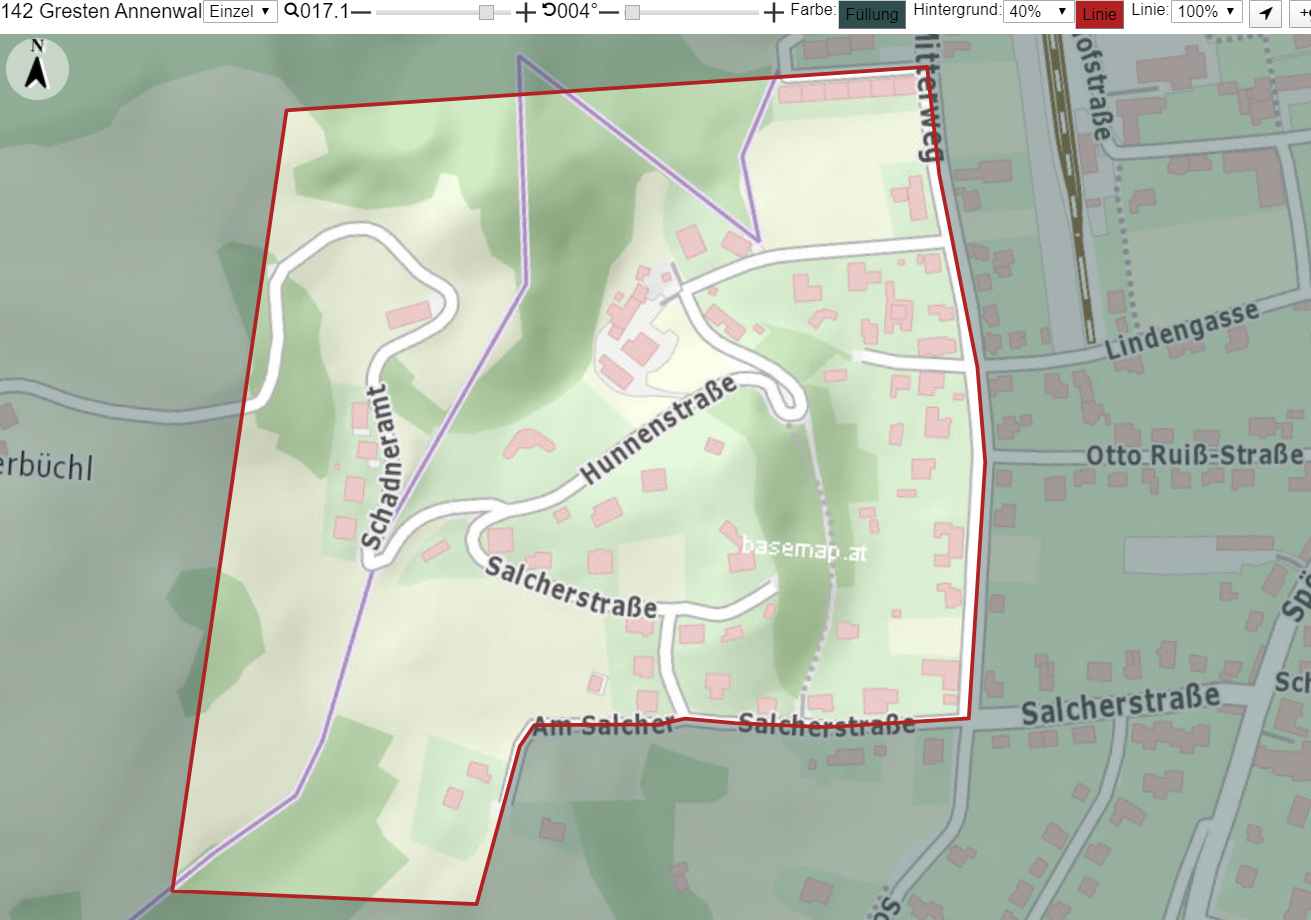1311x920 pixels.
Task: Click the zoom slider handle
Action: [x=486, y=13]
